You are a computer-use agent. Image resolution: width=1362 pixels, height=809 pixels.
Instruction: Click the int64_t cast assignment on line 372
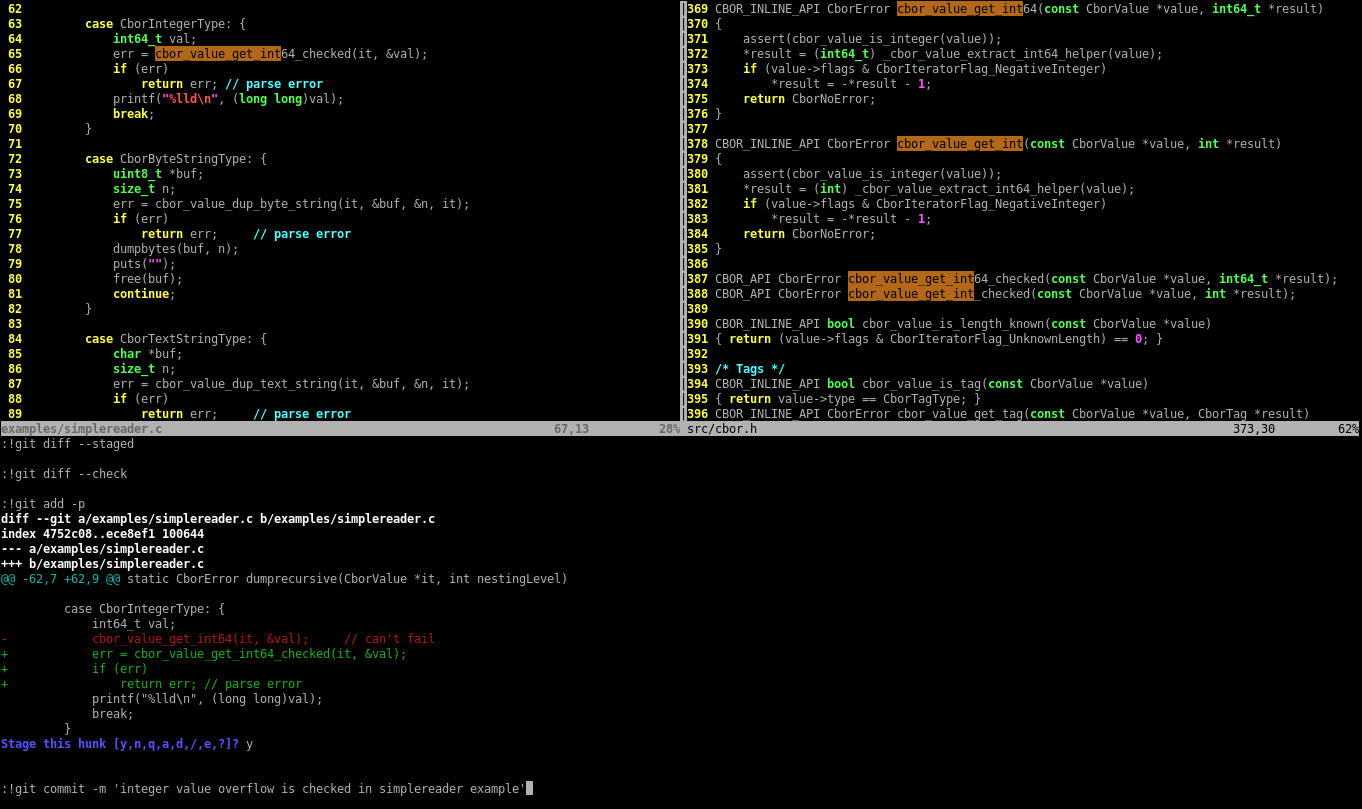click(953, 54)
